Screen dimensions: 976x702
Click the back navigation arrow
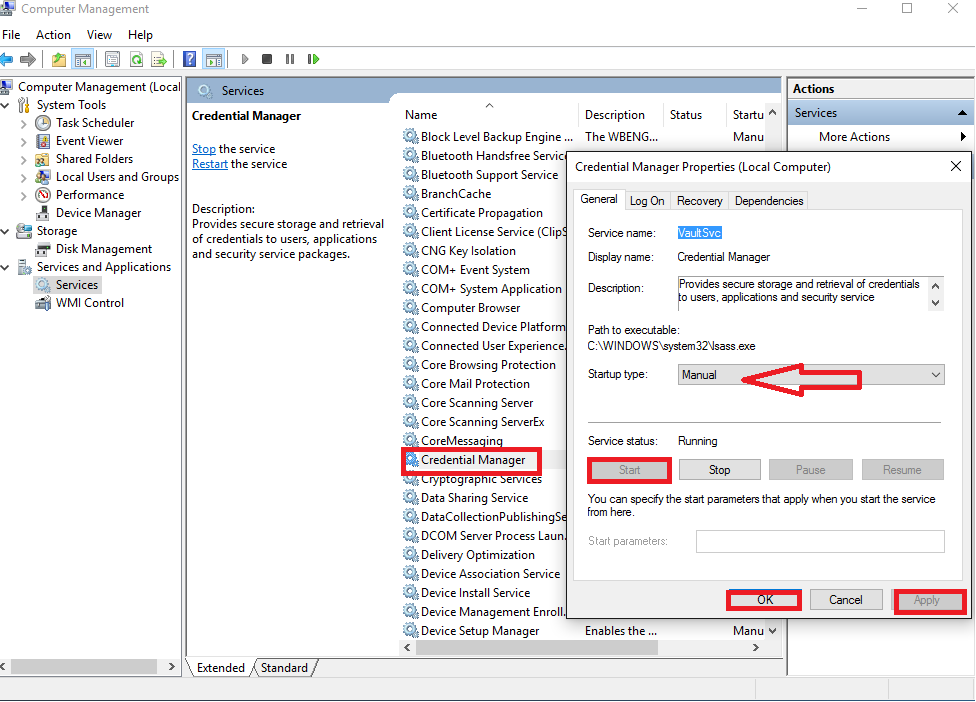(10, 59)
